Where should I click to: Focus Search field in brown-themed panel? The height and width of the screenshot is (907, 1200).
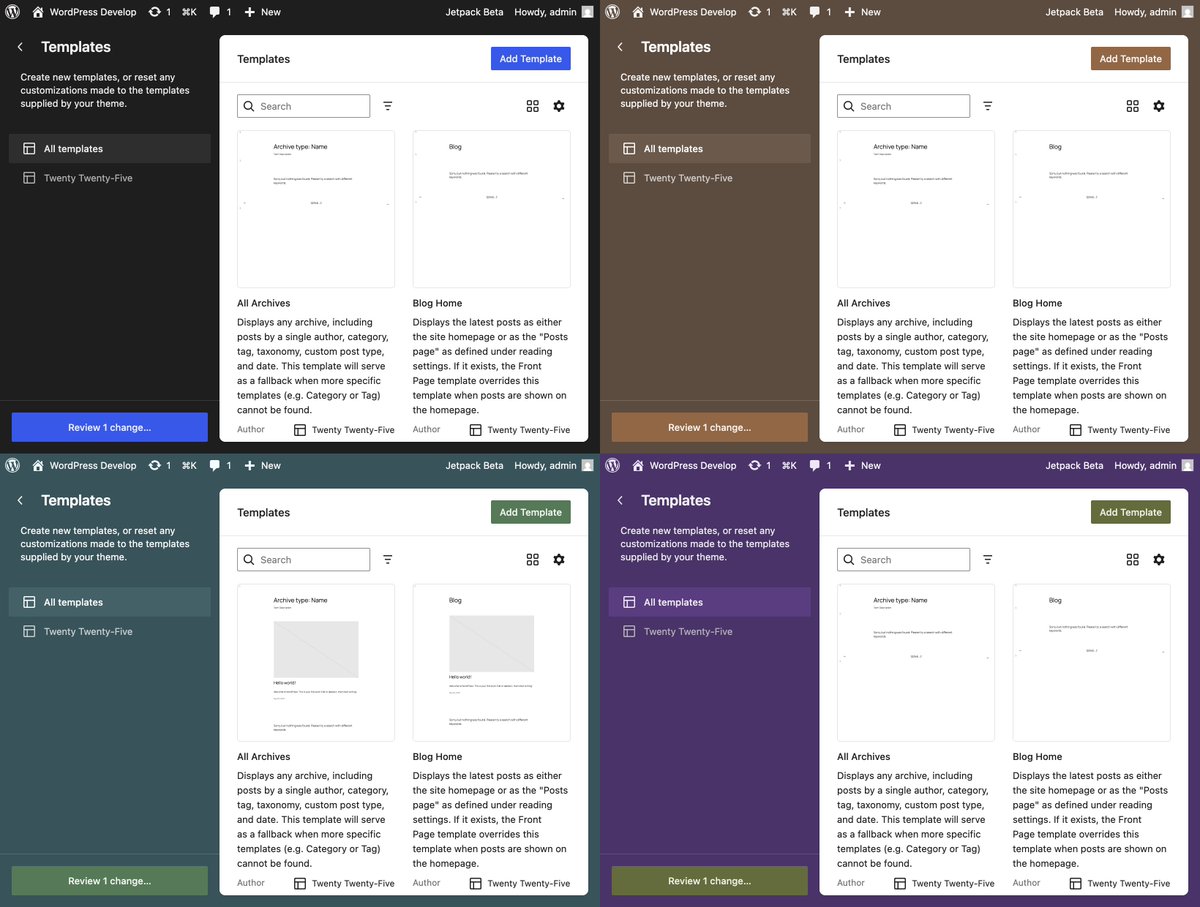click(x=904, y=106)
